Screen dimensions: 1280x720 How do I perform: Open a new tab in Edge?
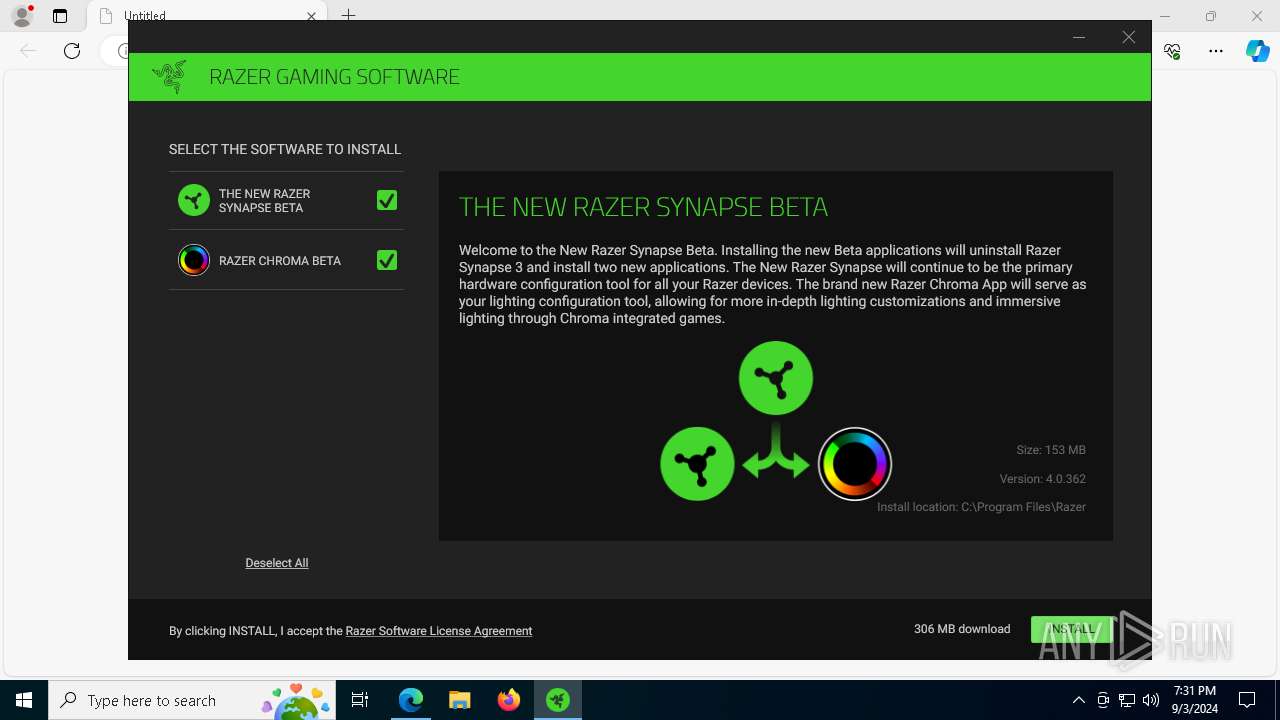point(348,16)
